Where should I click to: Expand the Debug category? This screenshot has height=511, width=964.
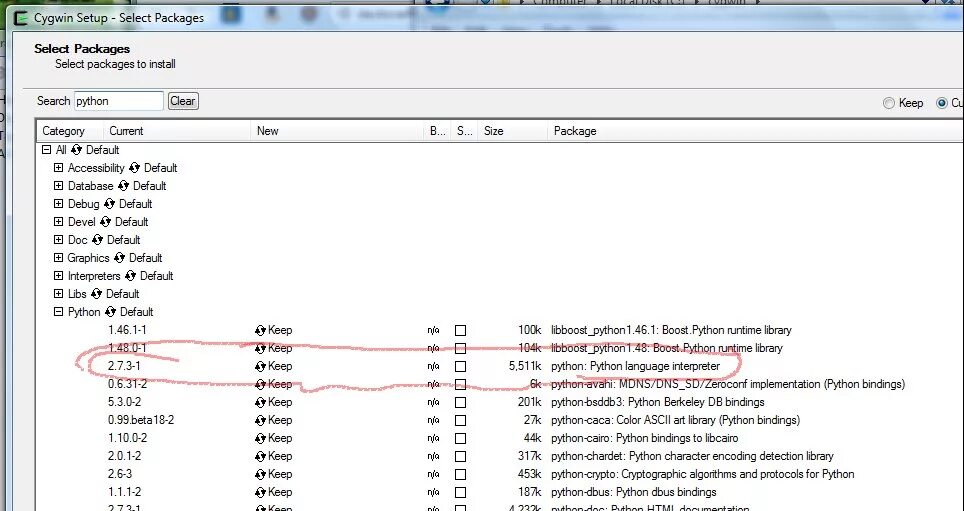click(58, 204)
